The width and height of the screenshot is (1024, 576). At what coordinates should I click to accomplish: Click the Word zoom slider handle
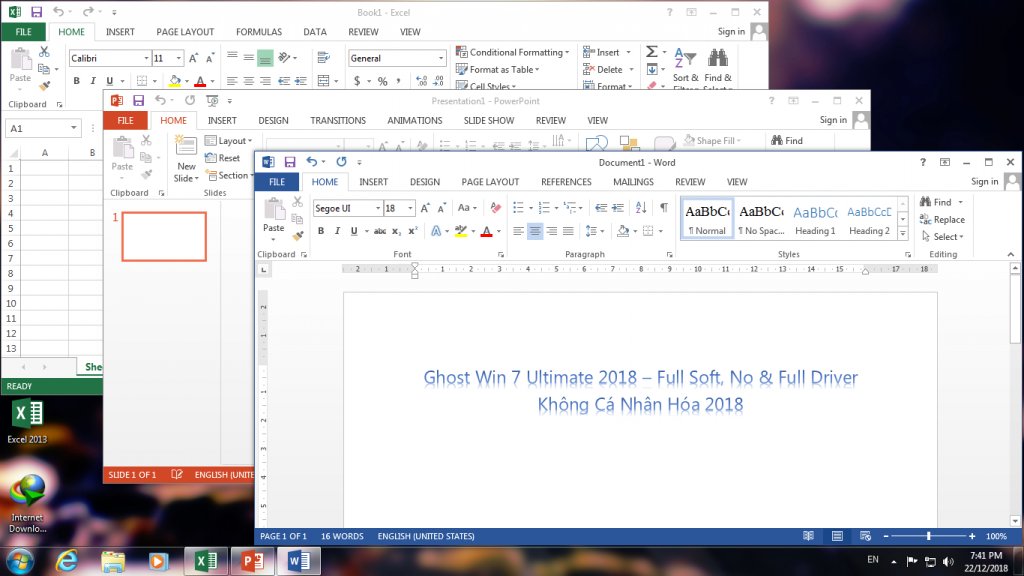(x=928, y=536)
